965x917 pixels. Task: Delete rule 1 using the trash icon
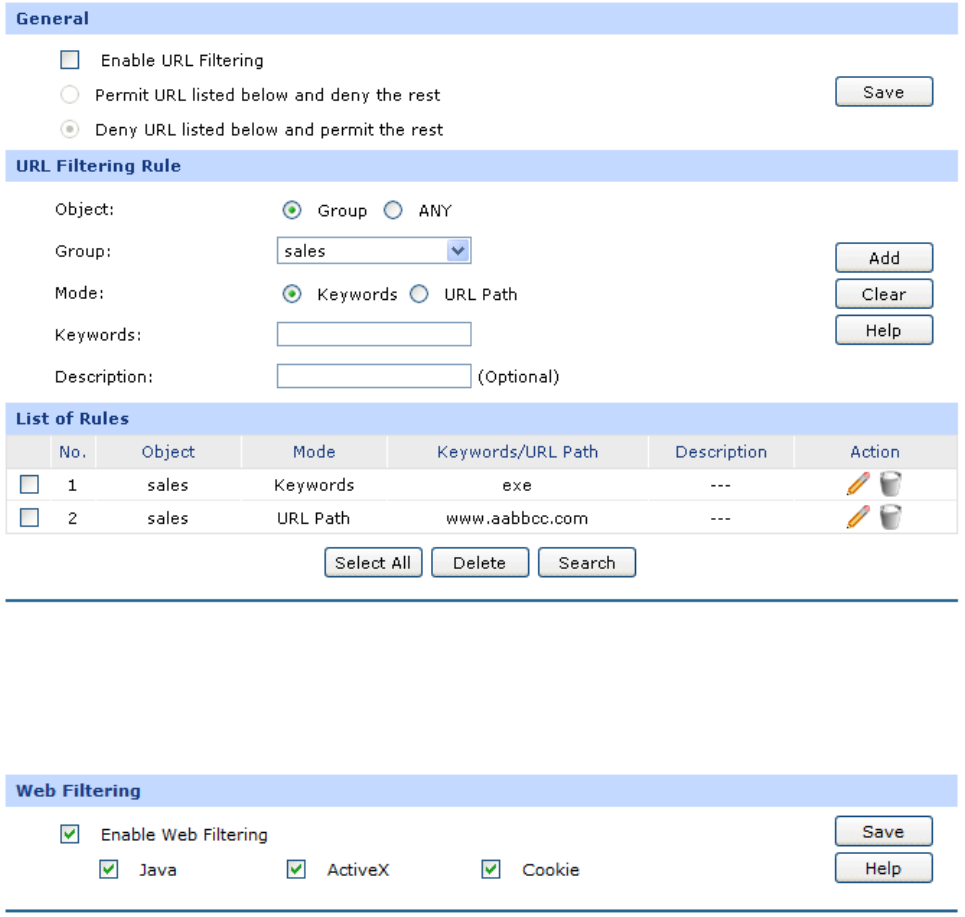point(890,484)
